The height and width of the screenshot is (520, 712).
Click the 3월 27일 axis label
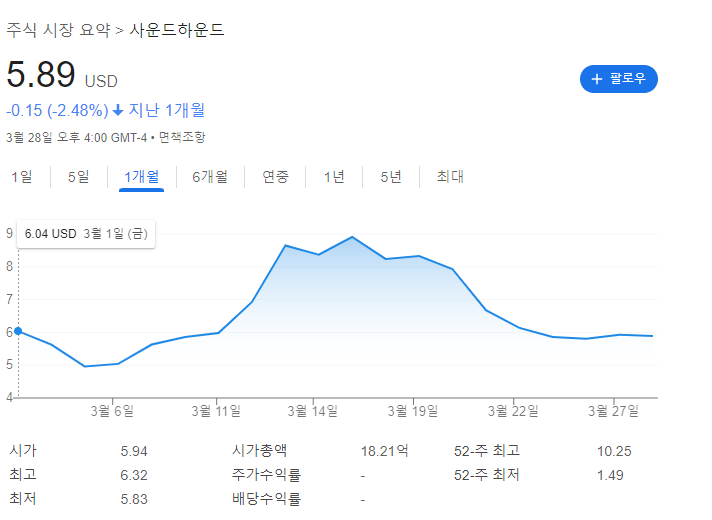613,411
